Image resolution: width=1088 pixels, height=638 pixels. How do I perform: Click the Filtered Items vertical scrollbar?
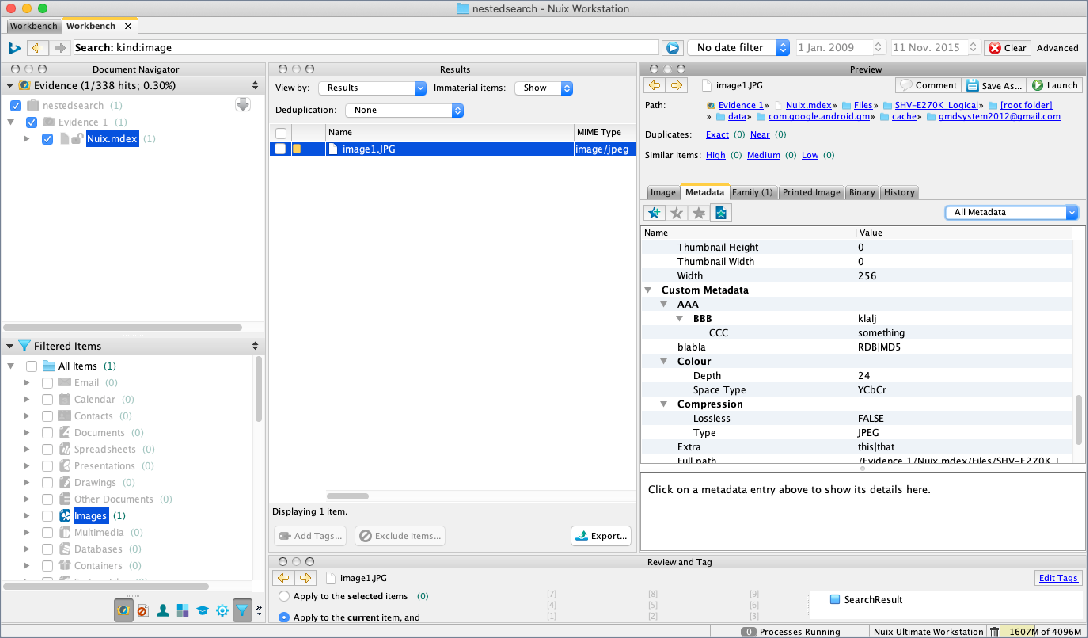[260, 389]
